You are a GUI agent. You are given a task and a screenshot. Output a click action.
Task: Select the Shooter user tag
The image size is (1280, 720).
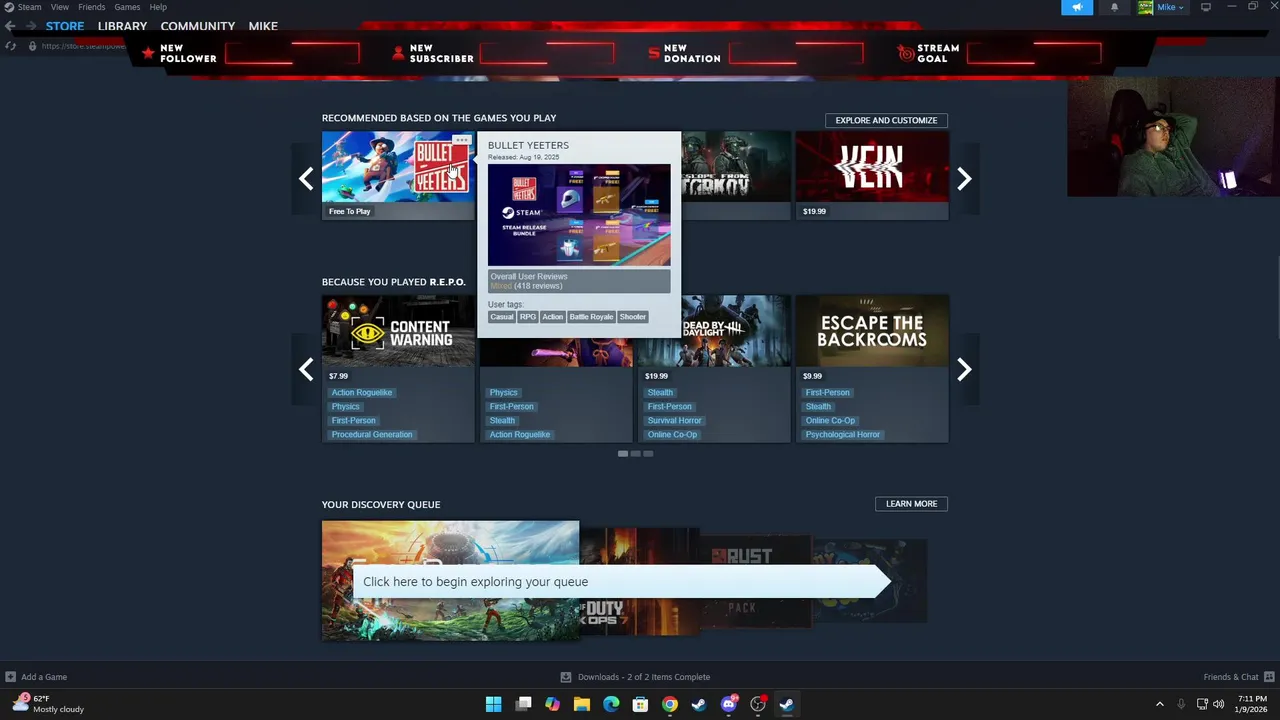click(633, 317)
